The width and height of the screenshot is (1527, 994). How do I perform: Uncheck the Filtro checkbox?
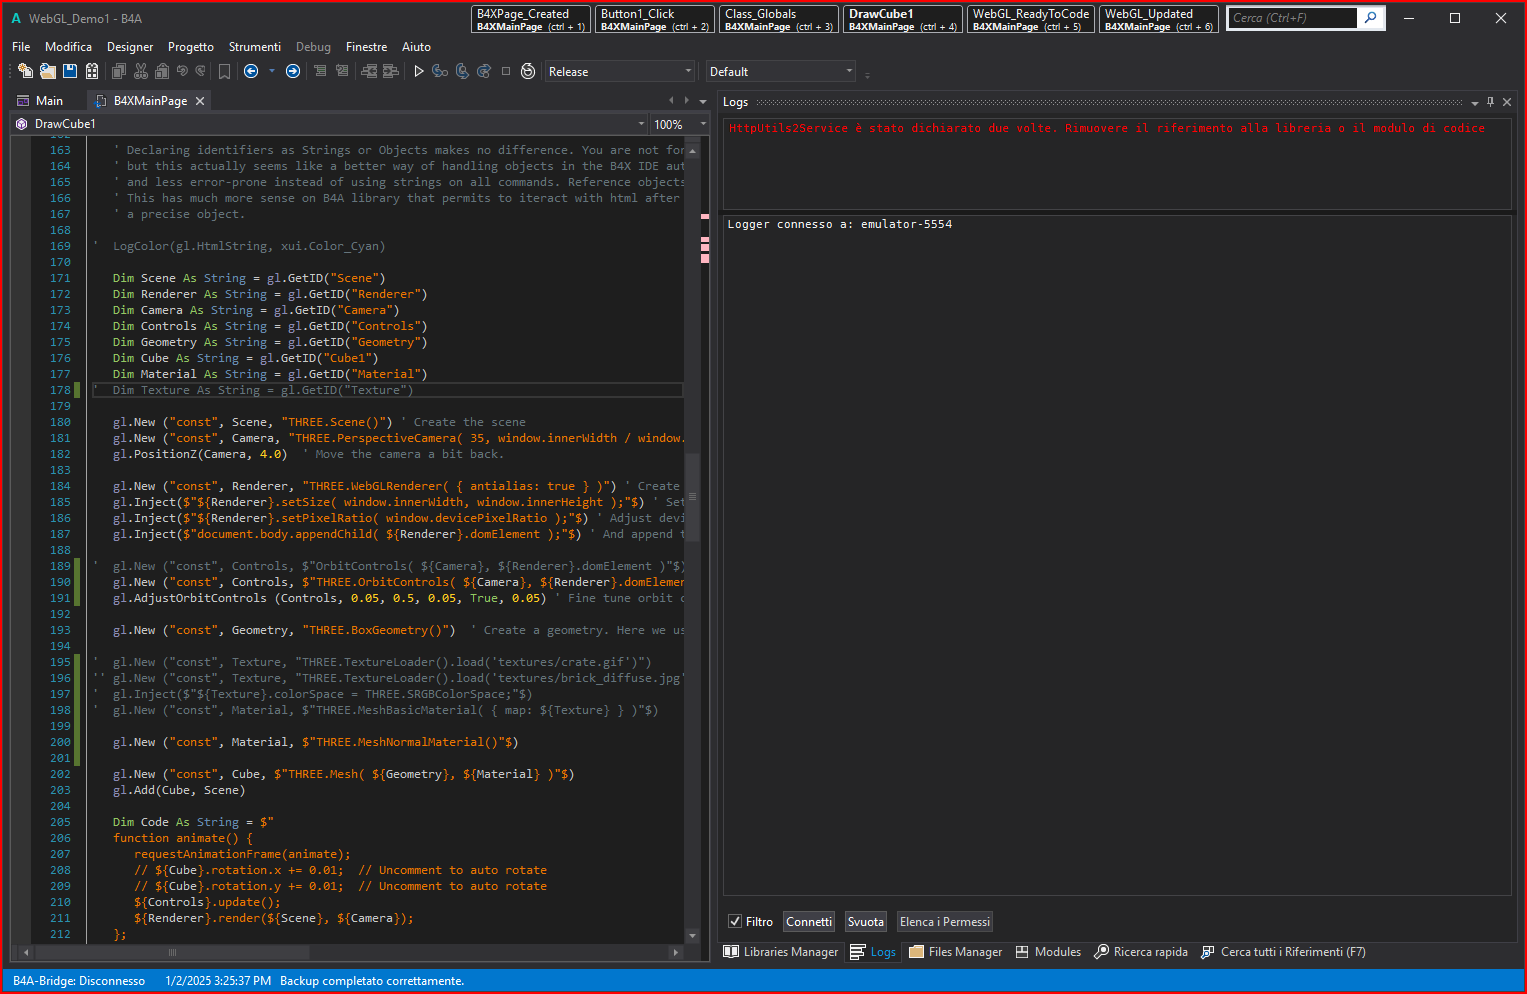pyautogui.click(x=735, y=922)
